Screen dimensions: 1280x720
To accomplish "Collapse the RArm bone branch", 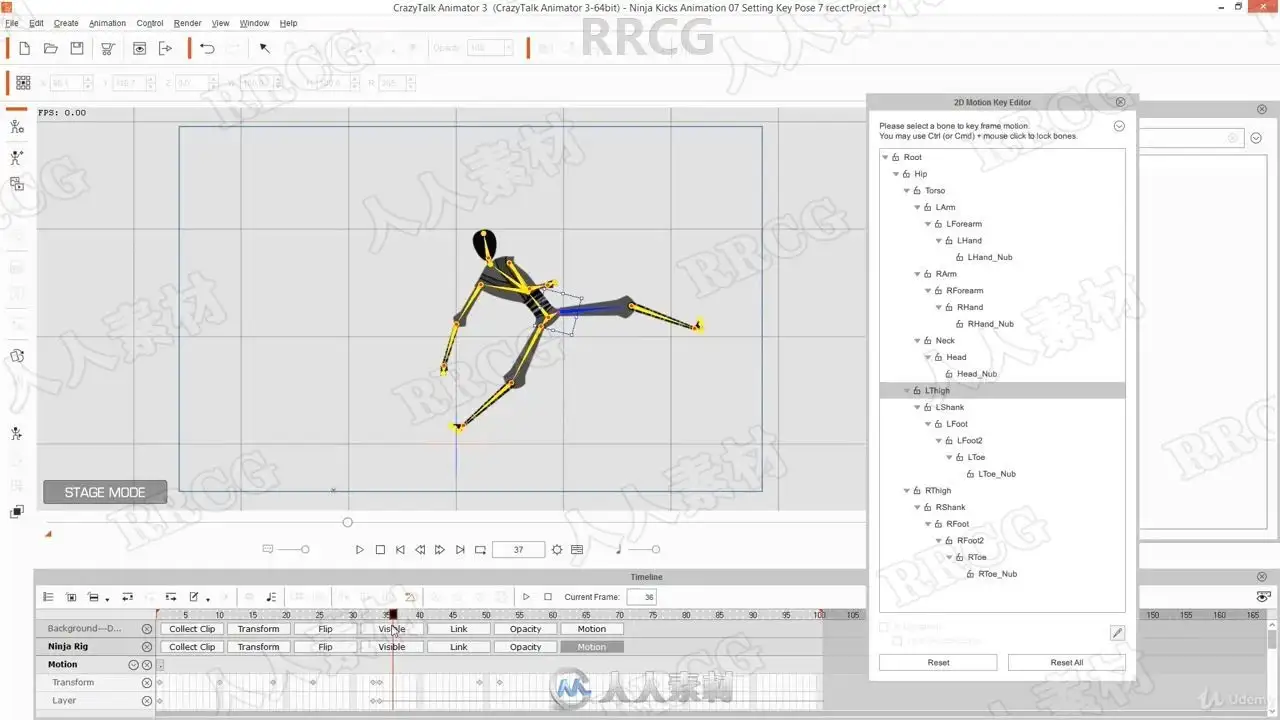I will click(918, 274).
